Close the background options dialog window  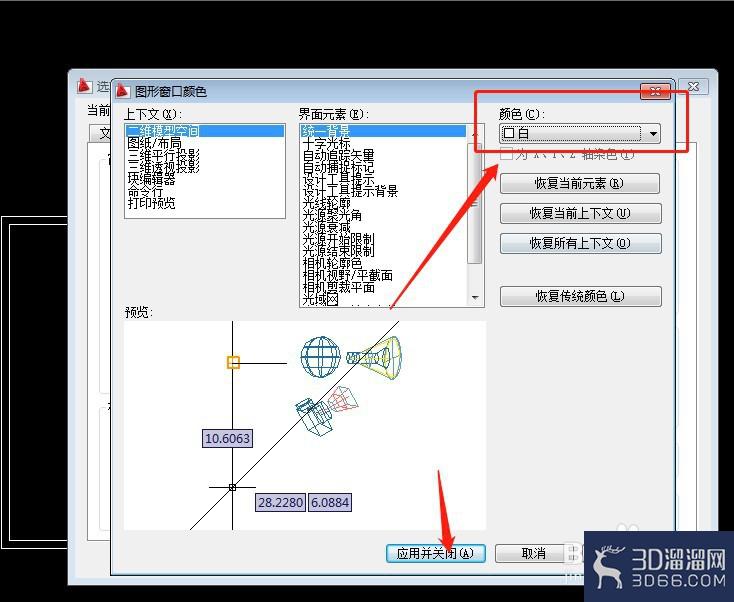tap(693, 87)
